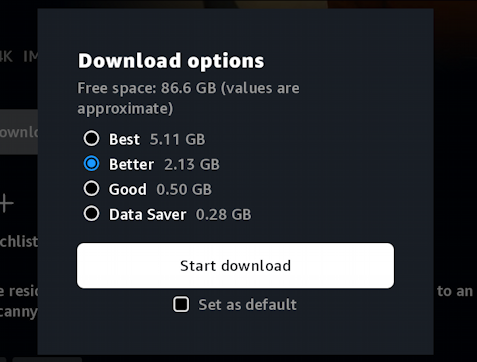
Task: Choose the Good quality radio button
Action: click(91, 188)
